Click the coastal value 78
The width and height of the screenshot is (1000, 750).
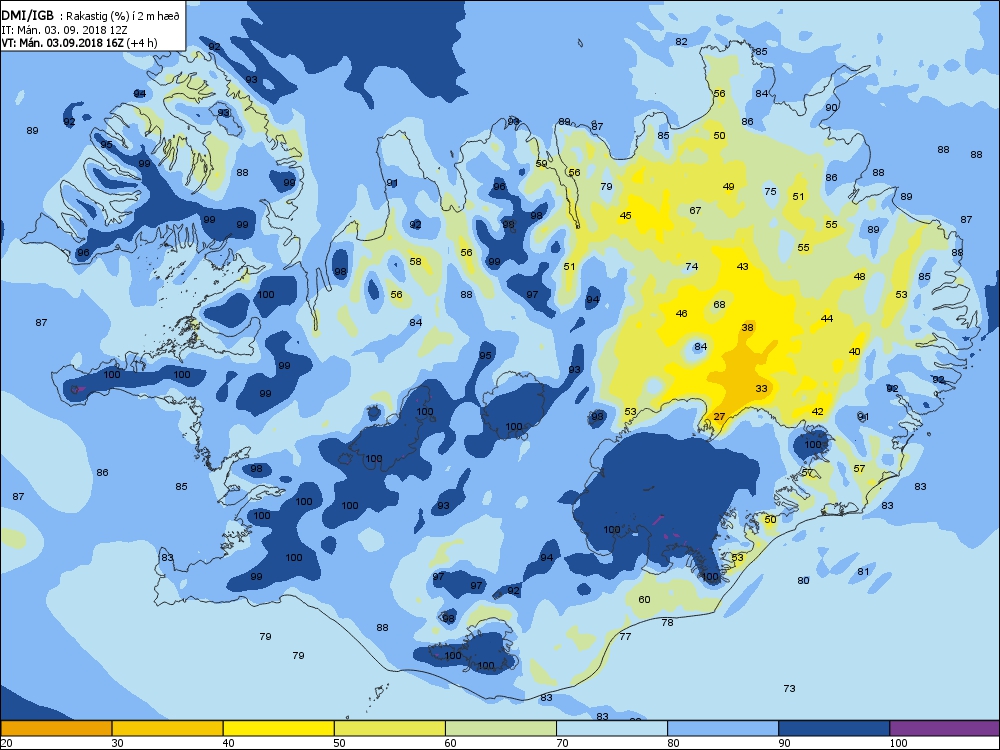click(x=667, y=622)
